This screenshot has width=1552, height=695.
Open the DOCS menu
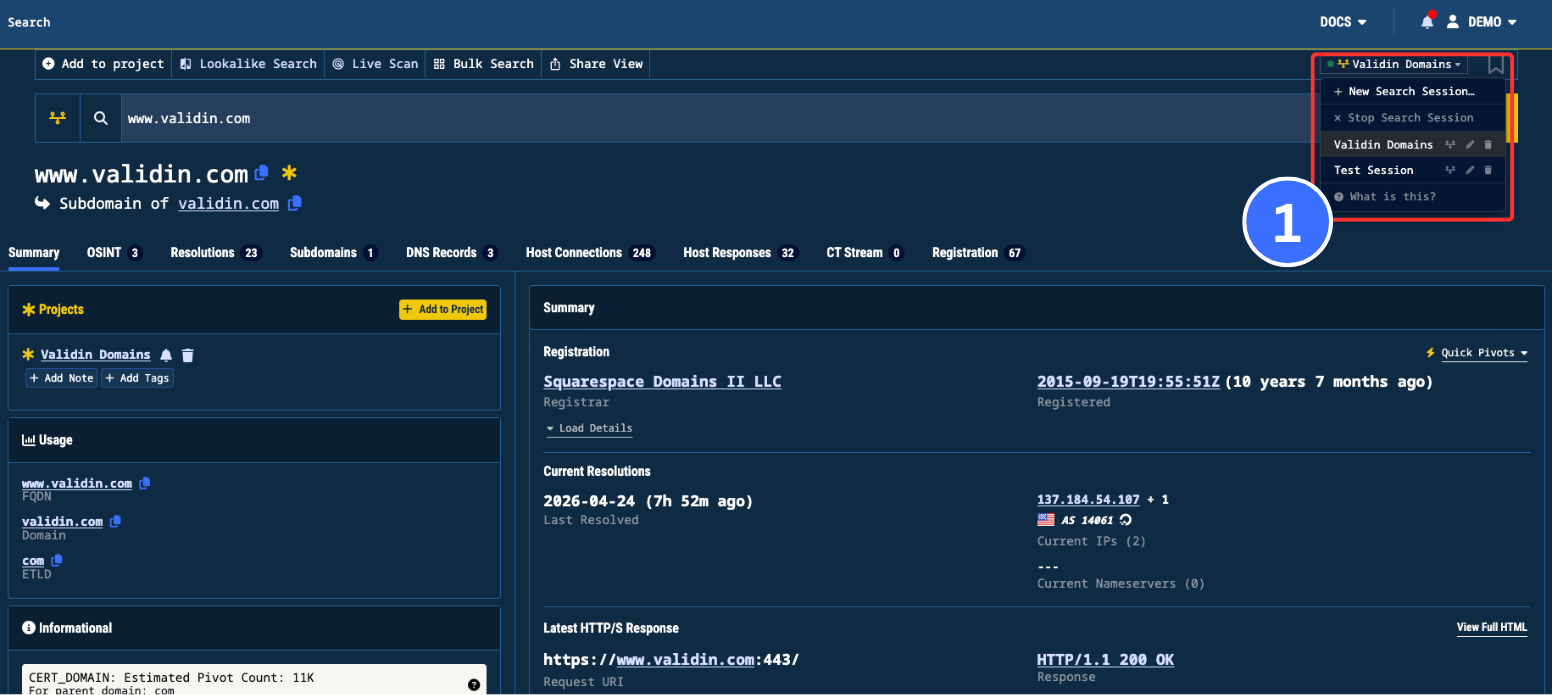(1342, 22)
